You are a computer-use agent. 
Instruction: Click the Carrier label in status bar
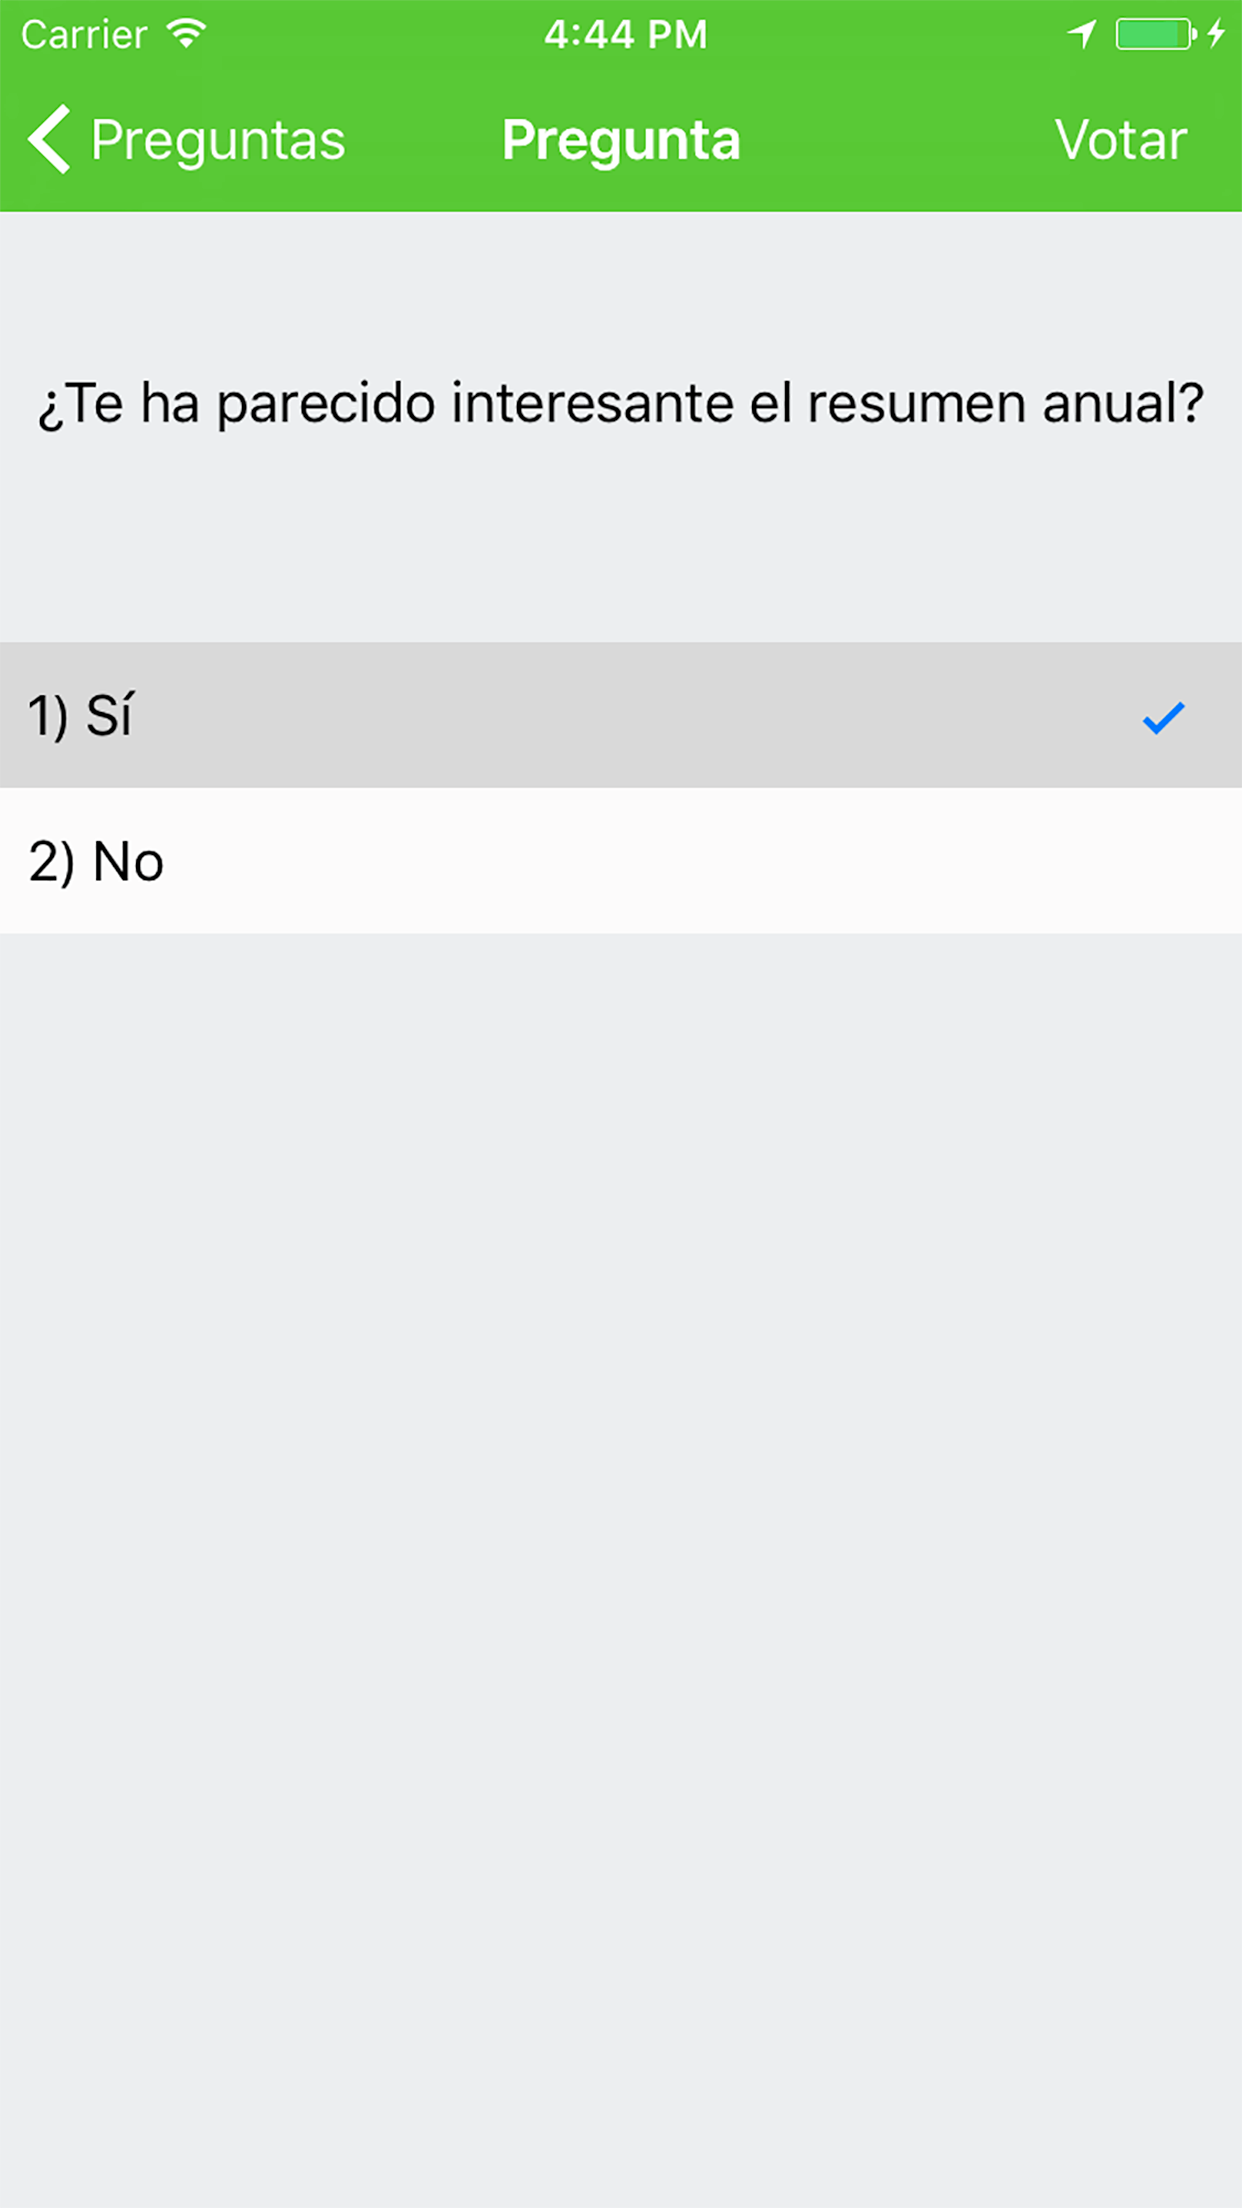point(84,35)
